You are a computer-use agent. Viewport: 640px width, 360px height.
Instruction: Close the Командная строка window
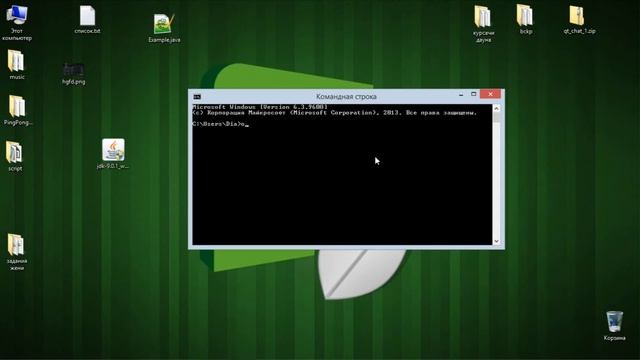pos(490,94)
